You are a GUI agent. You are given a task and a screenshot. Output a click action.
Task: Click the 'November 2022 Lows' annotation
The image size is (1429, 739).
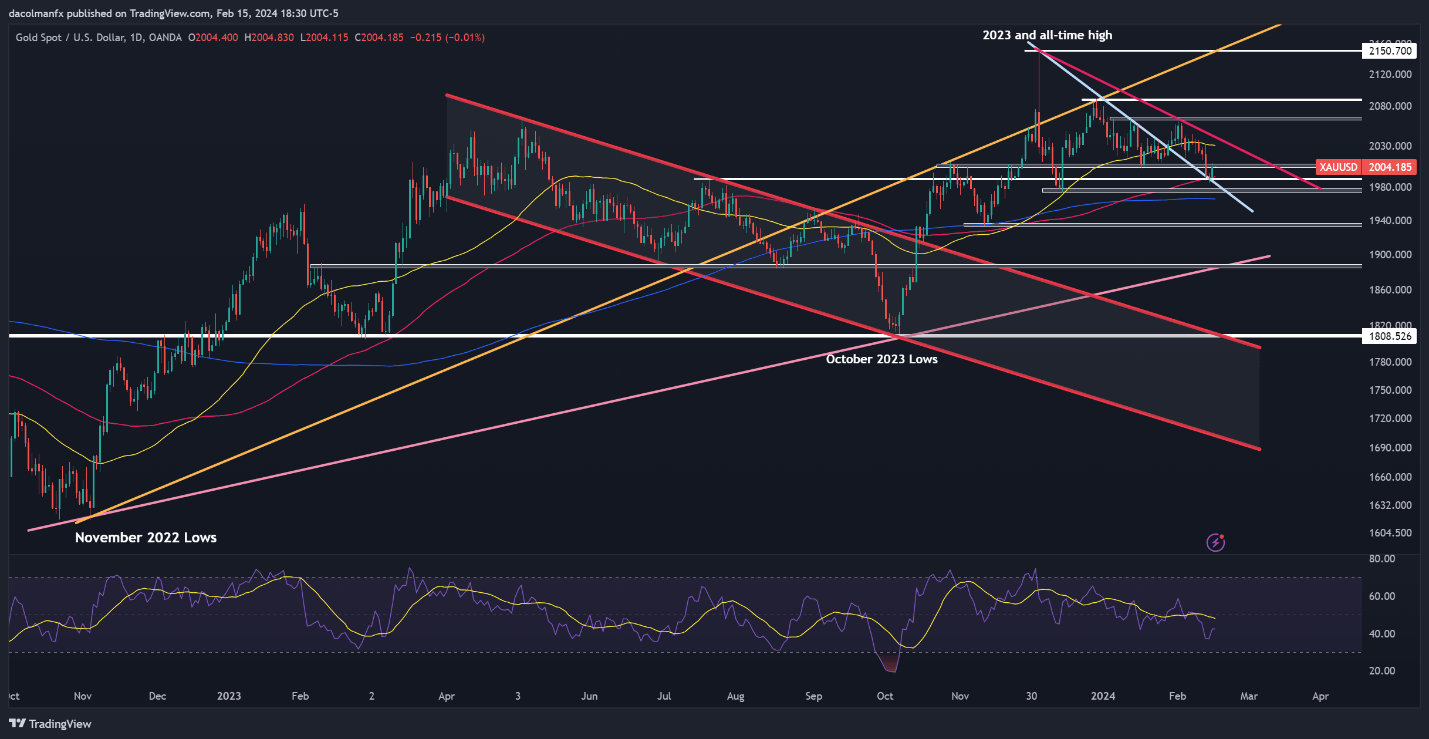coord(146,537)
